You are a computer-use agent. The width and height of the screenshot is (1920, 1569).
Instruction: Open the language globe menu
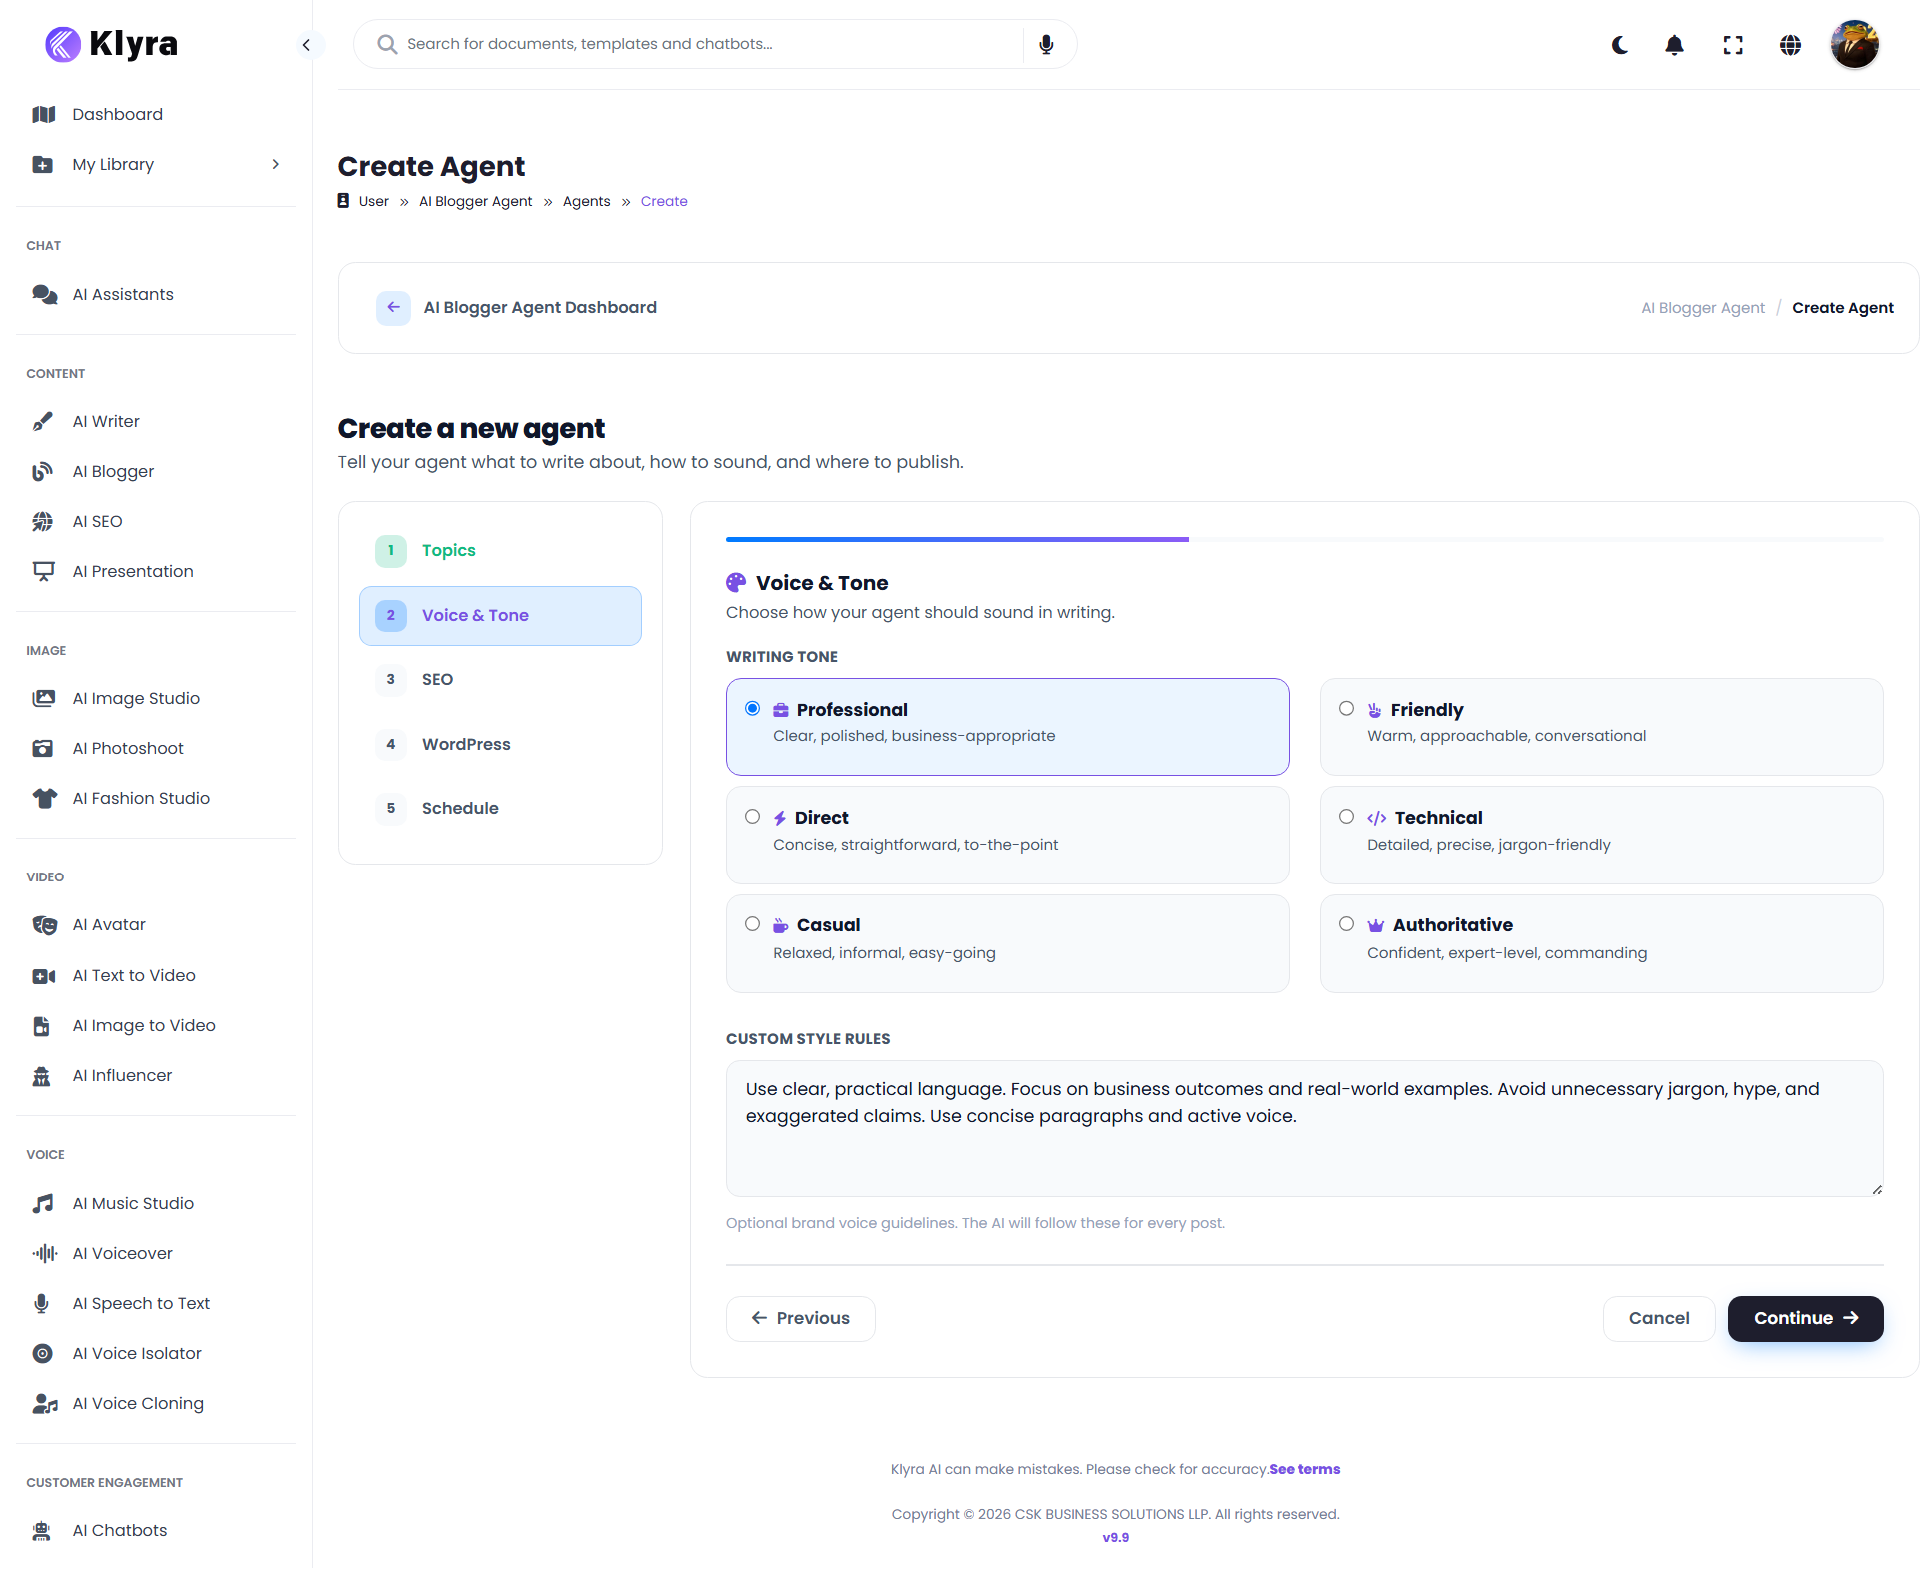click(x=1791, y=45)
